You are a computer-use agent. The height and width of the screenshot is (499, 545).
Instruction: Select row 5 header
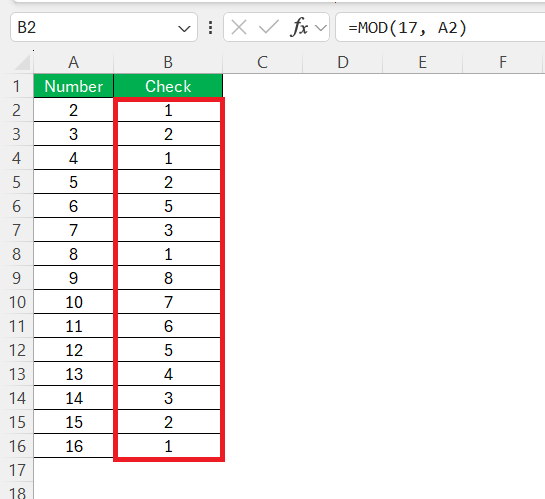(x=17, y=182)
